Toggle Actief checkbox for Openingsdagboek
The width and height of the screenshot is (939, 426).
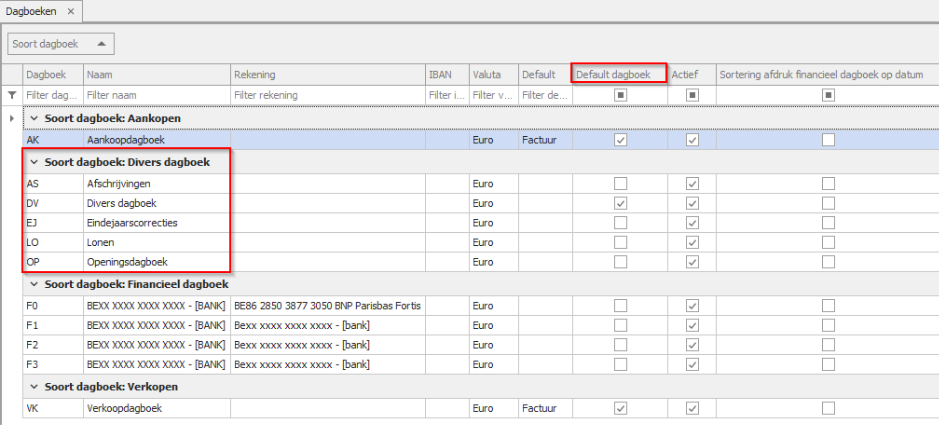pos(692,262)
